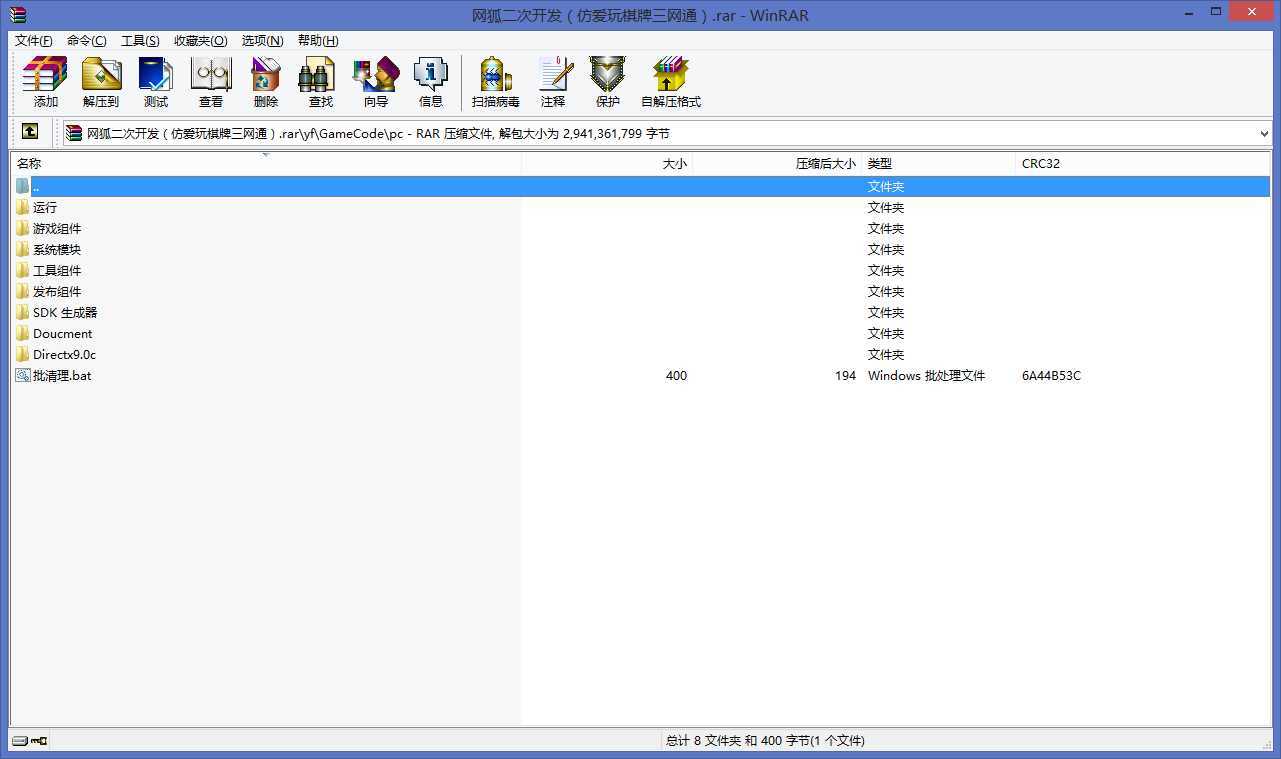The height and width of the screenshot is (759, 1281).
Task: Run the 测试 (Test) archive tool
Action: 156,81
